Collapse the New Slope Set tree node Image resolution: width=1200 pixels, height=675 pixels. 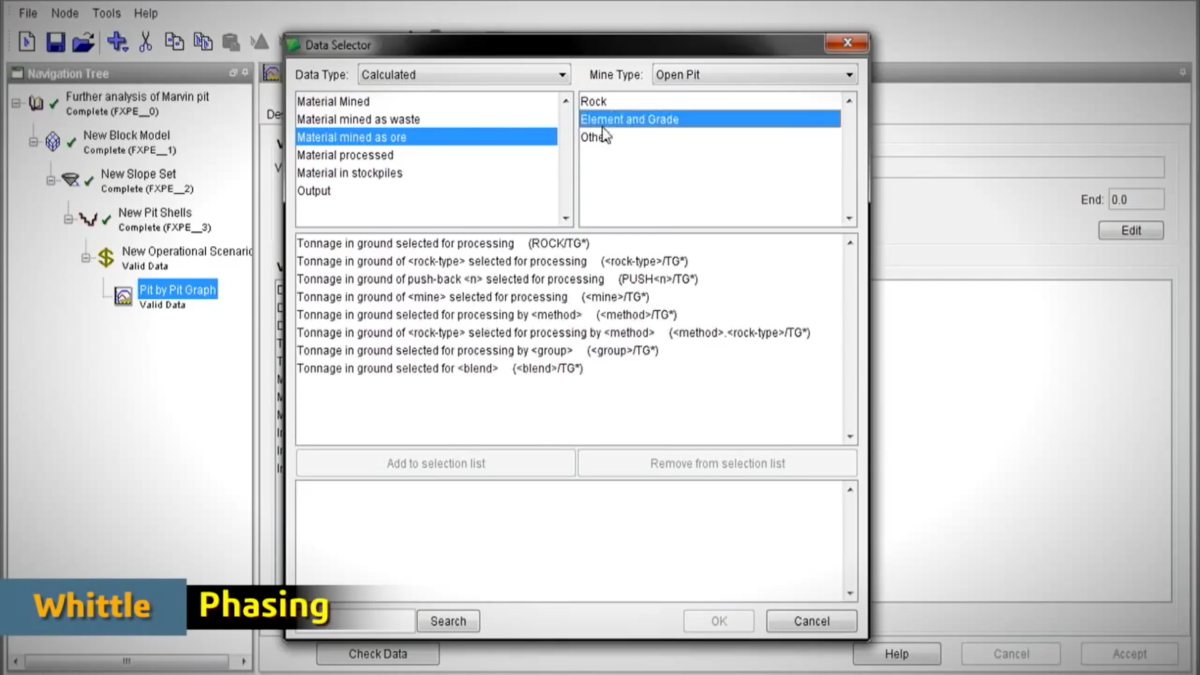(51, 181)
